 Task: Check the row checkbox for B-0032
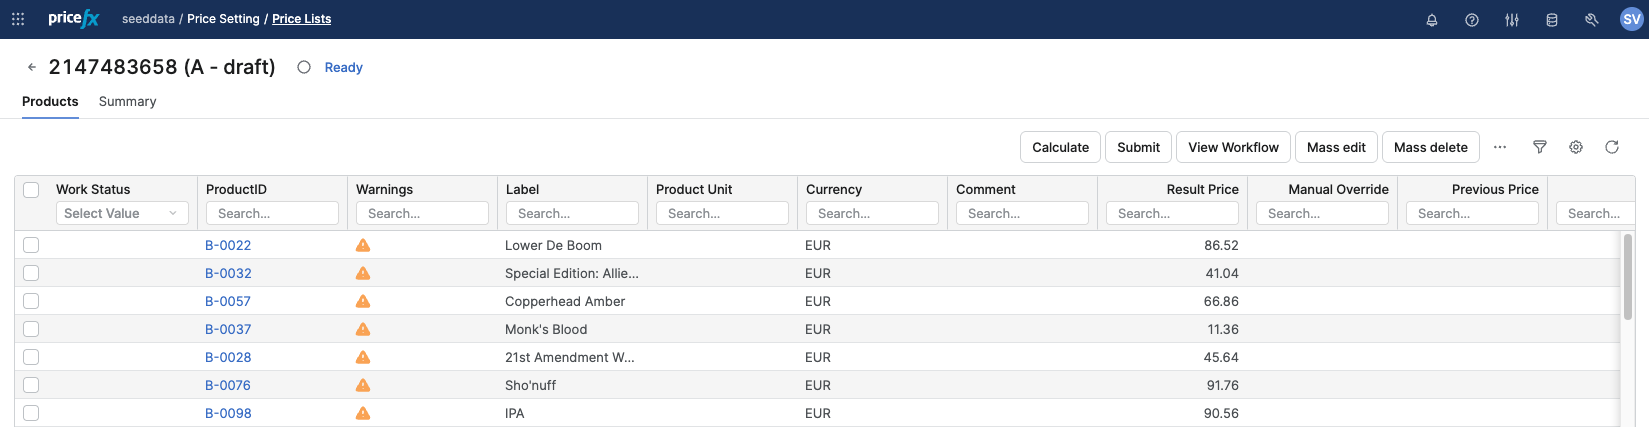31,273
